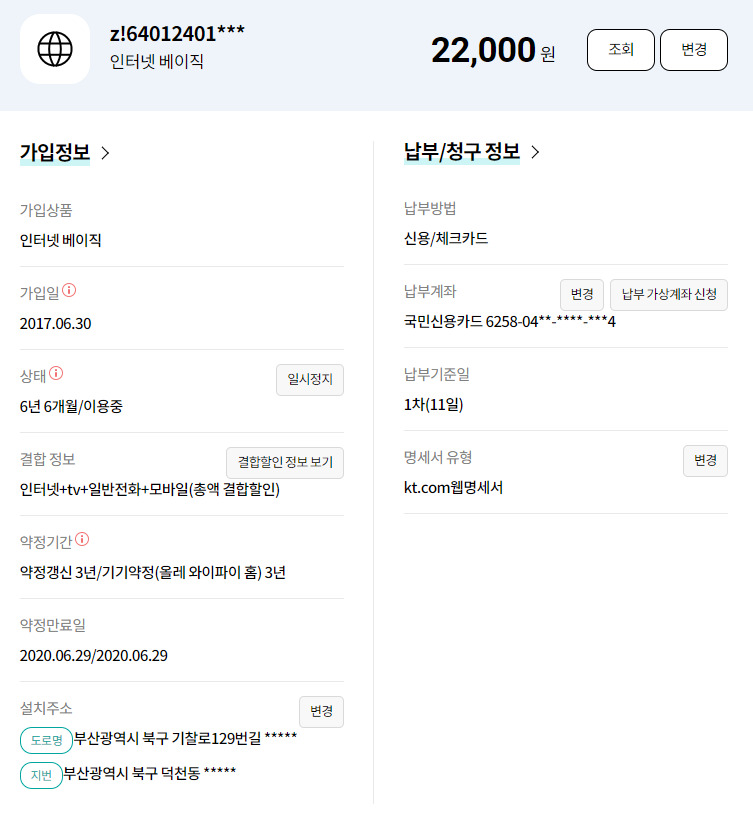This screenshot has height=817, width=753.
Task: Expand 가입정보 section chevron
Action: pyautogui.click(x=106, y=153)
